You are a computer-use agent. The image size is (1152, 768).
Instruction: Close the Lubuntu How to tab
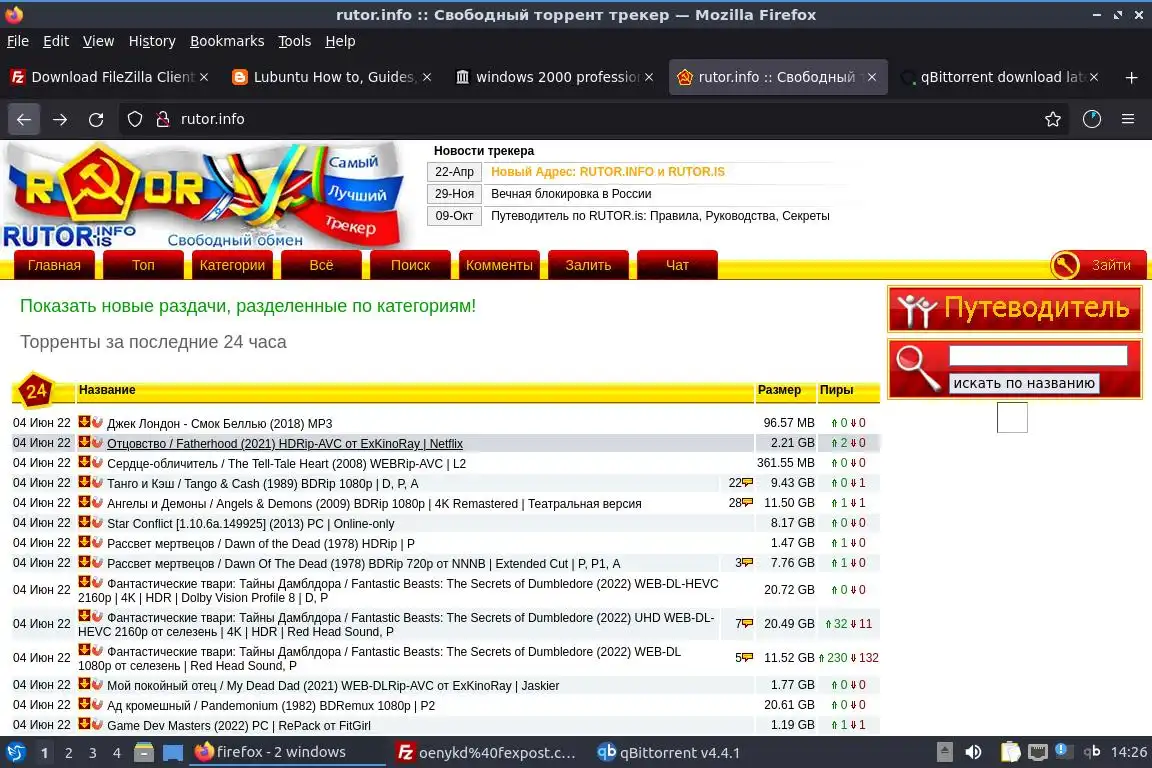[x=427, y=77]
